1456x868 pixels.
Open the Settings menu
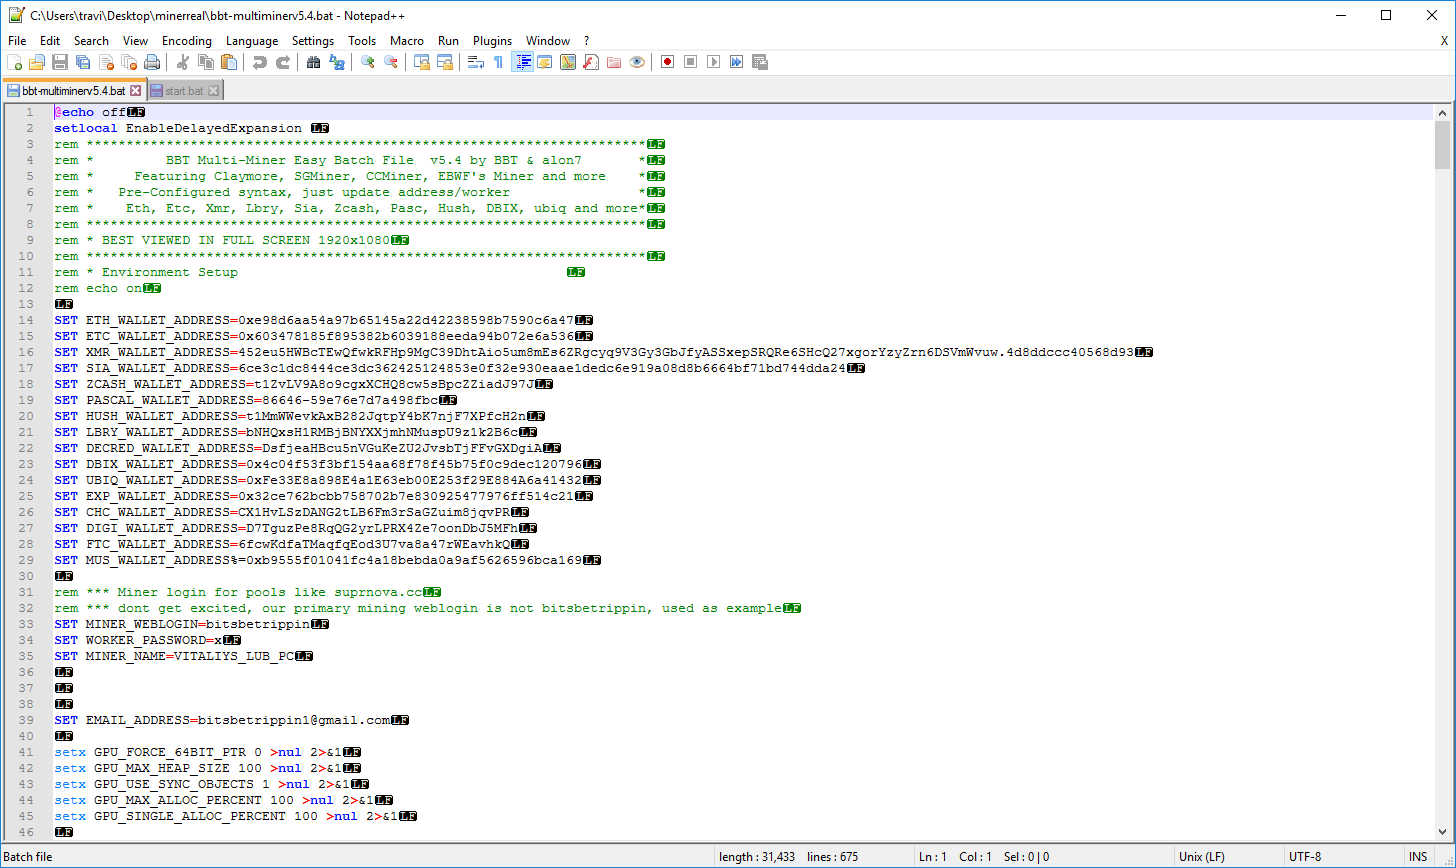[x=313, y=41]
